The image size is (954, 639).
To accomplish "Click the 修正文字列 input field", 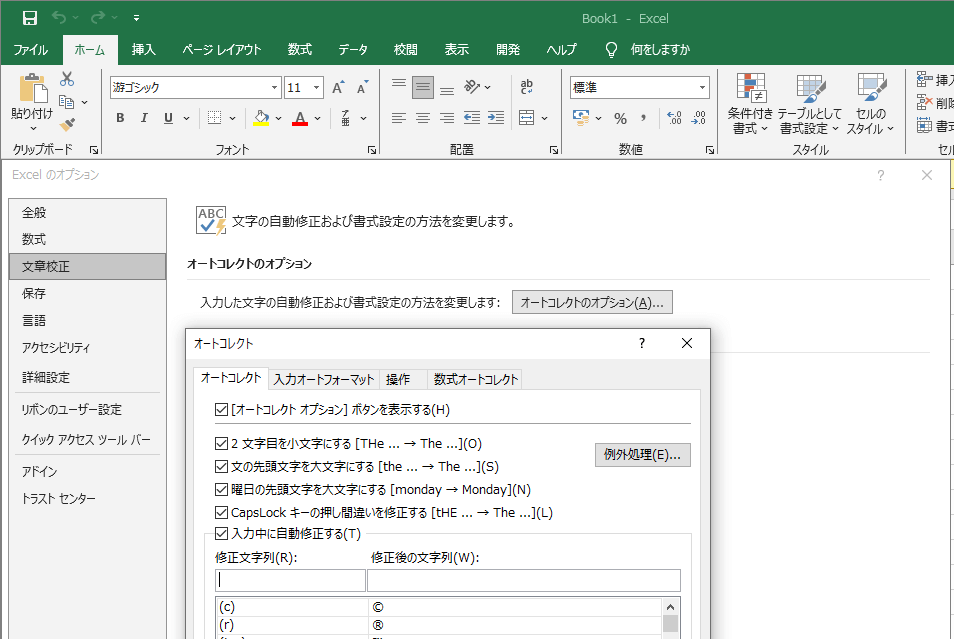I will pos(290,580).
